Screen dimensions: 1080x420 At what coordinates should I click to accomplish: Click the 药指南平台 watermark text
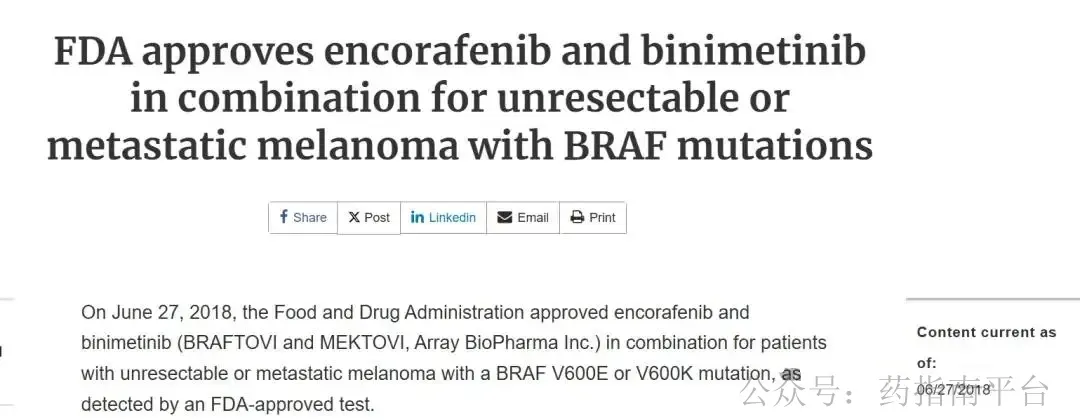coord(964,391)
